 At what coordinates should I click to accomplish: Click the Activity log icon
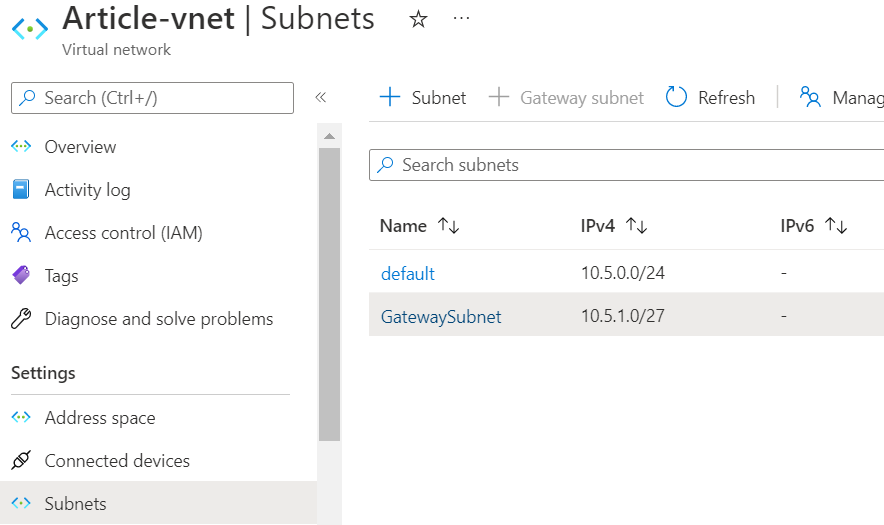(21, 190)
